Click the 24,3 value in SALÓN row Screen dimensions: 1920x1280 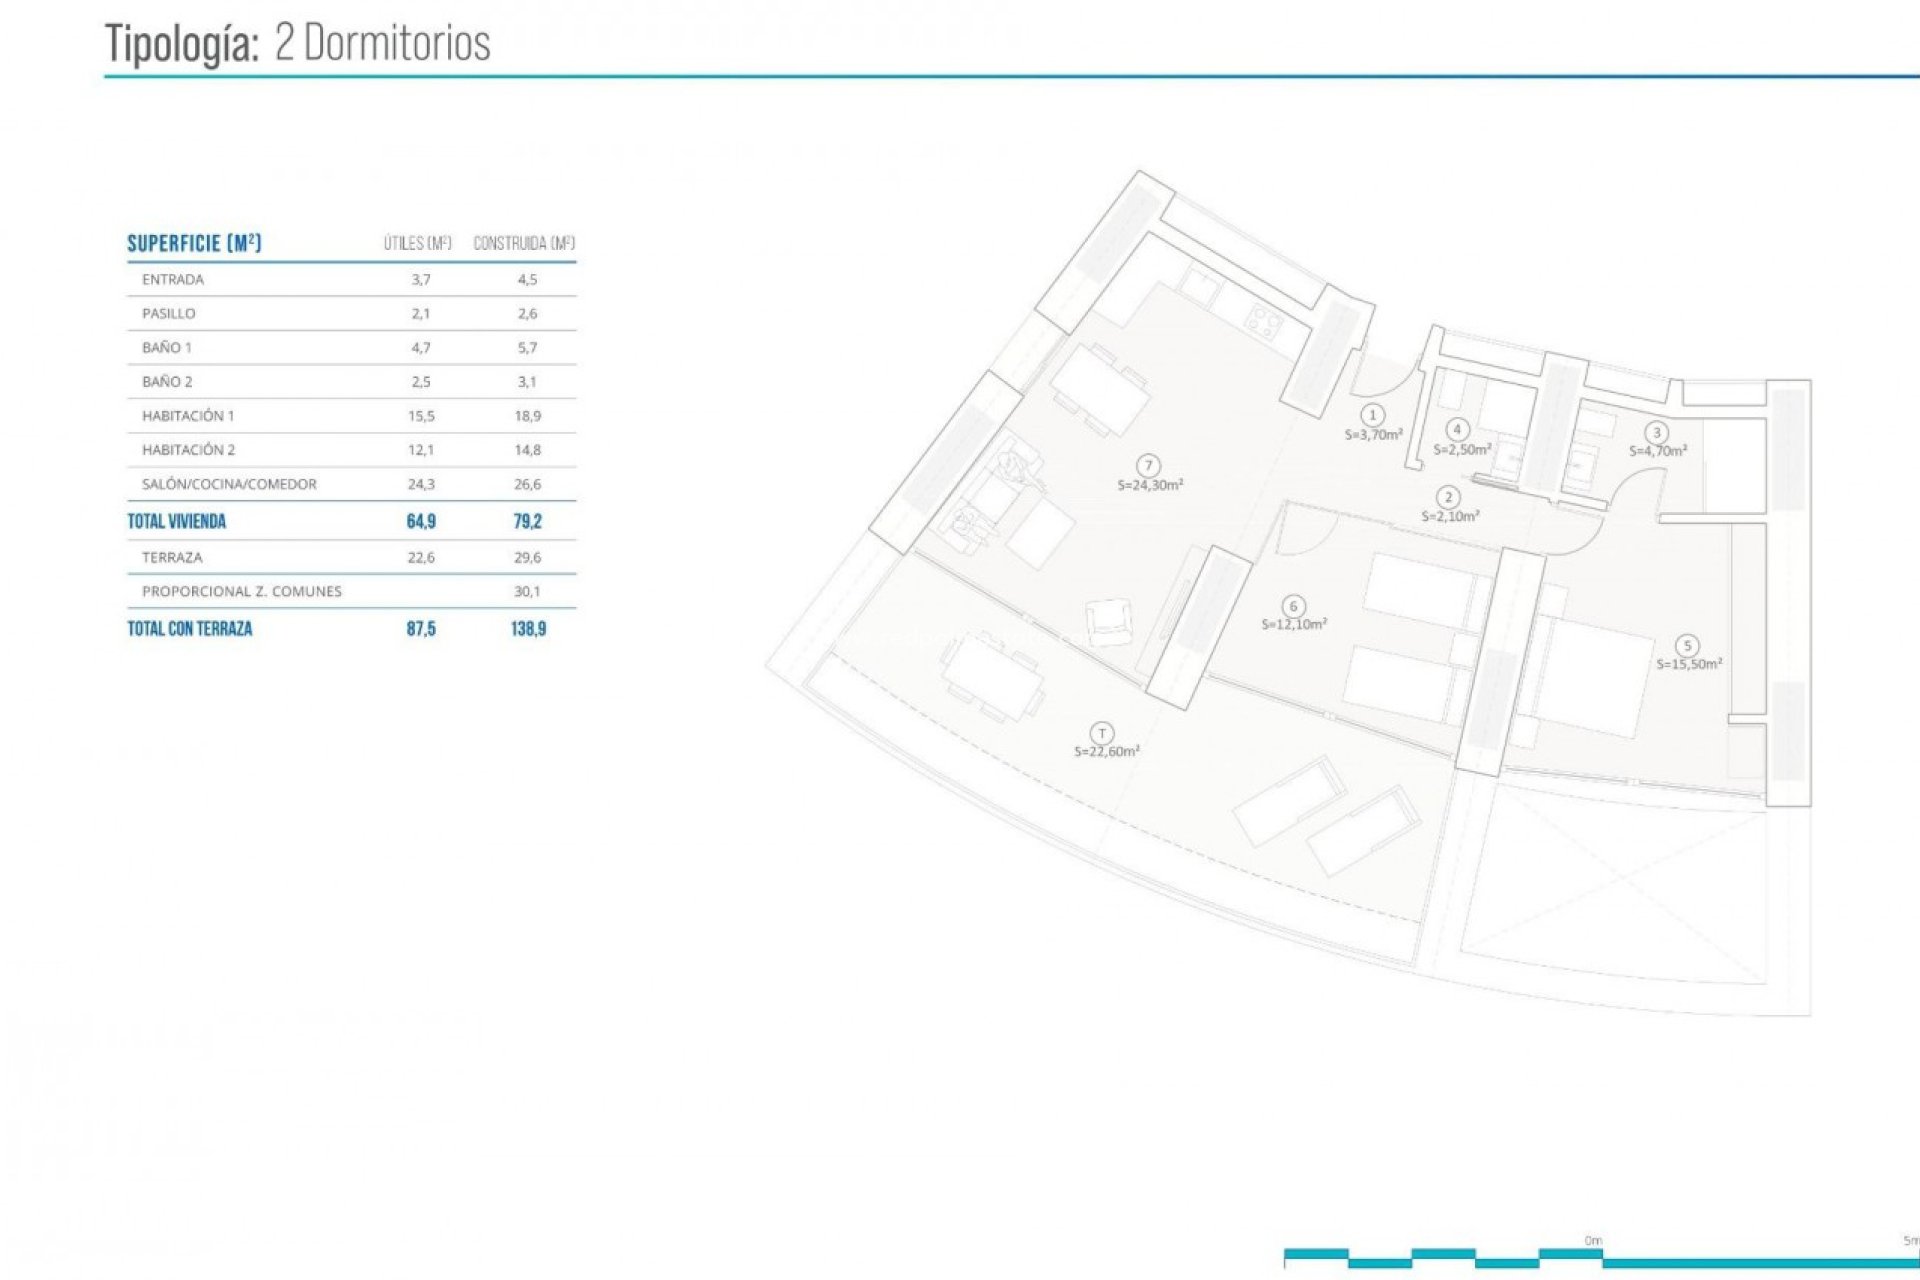click(x=421, y=484)
